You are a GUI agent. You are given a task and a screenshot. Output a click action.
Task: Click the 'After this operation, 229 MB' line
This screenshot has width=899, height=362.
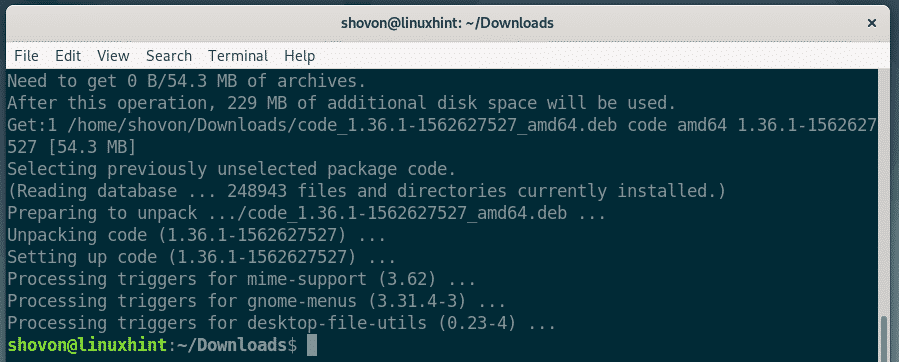pos(342,104)
